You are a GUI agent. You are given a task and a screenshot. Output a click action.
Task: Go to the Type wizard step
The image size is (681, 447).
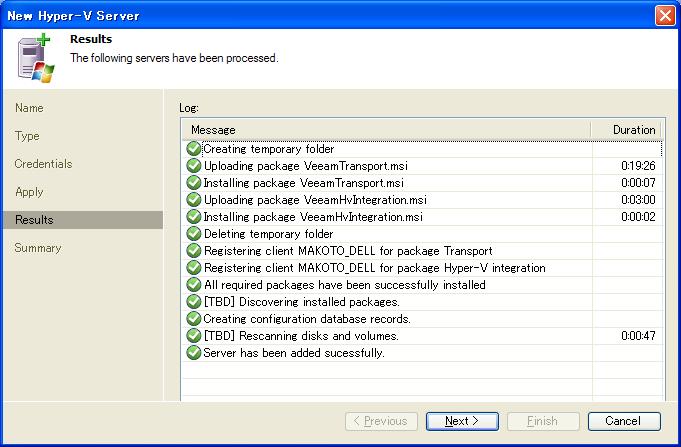pos(27,136)
